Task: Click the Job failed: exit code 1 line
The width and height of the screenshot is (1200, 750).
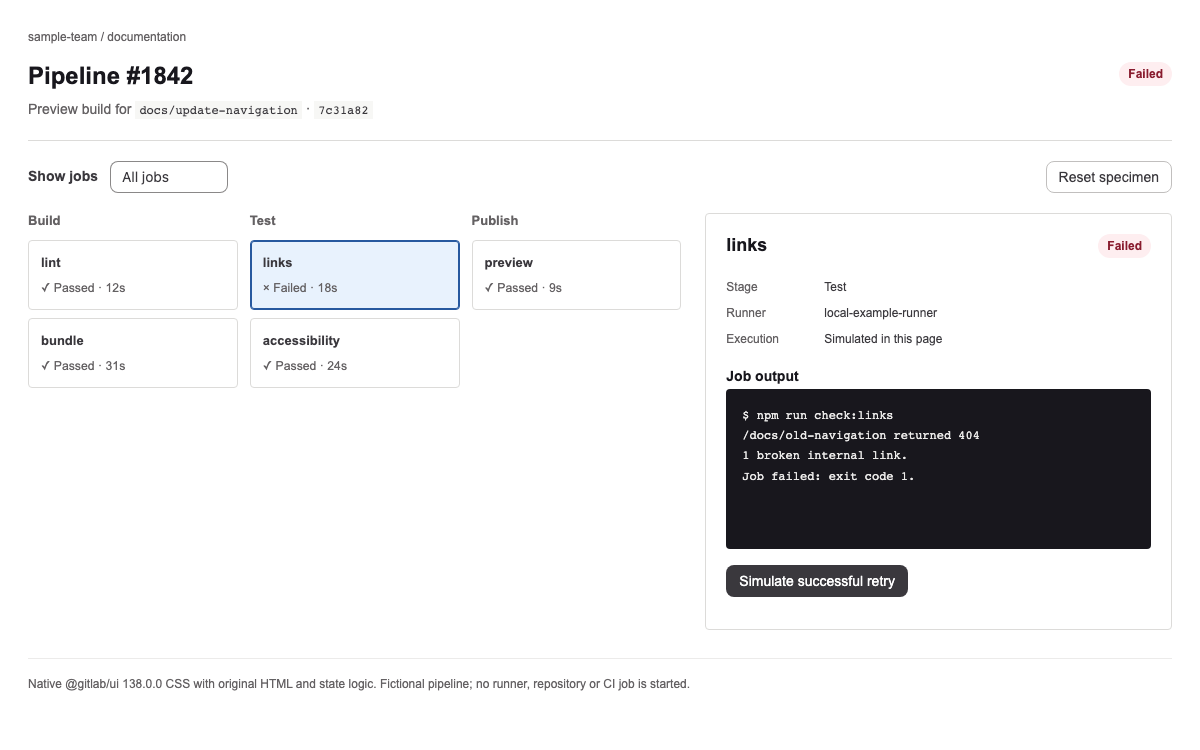Action: pos(828,476)
